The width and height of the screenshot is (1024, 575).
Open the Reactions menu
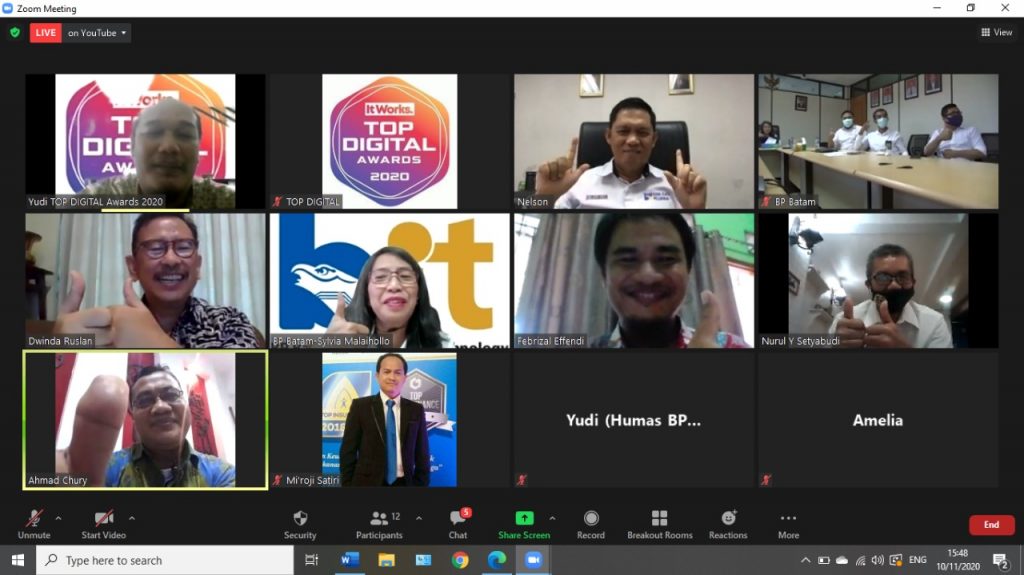(x=728, y=523)
